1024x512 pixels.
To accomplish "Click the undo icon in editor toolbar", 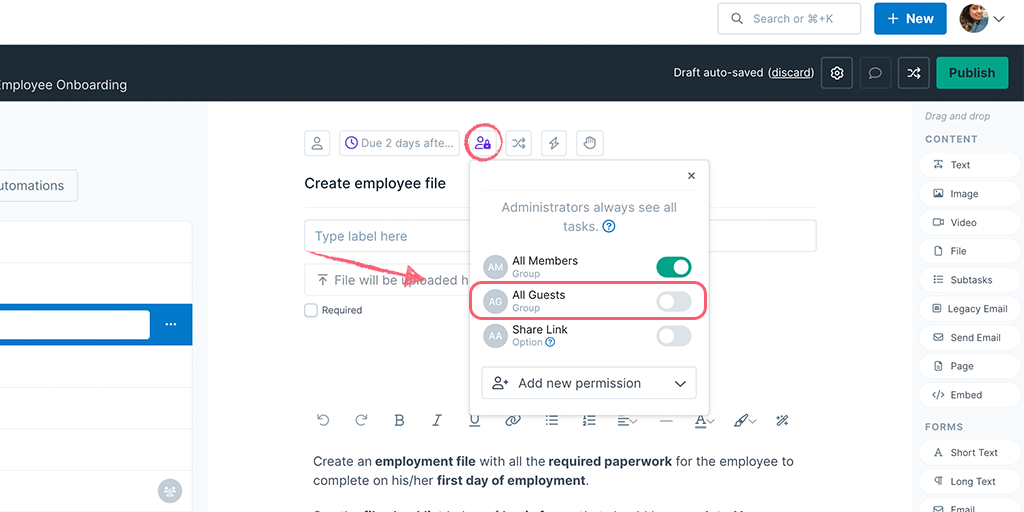I will (x=323, y=421).
